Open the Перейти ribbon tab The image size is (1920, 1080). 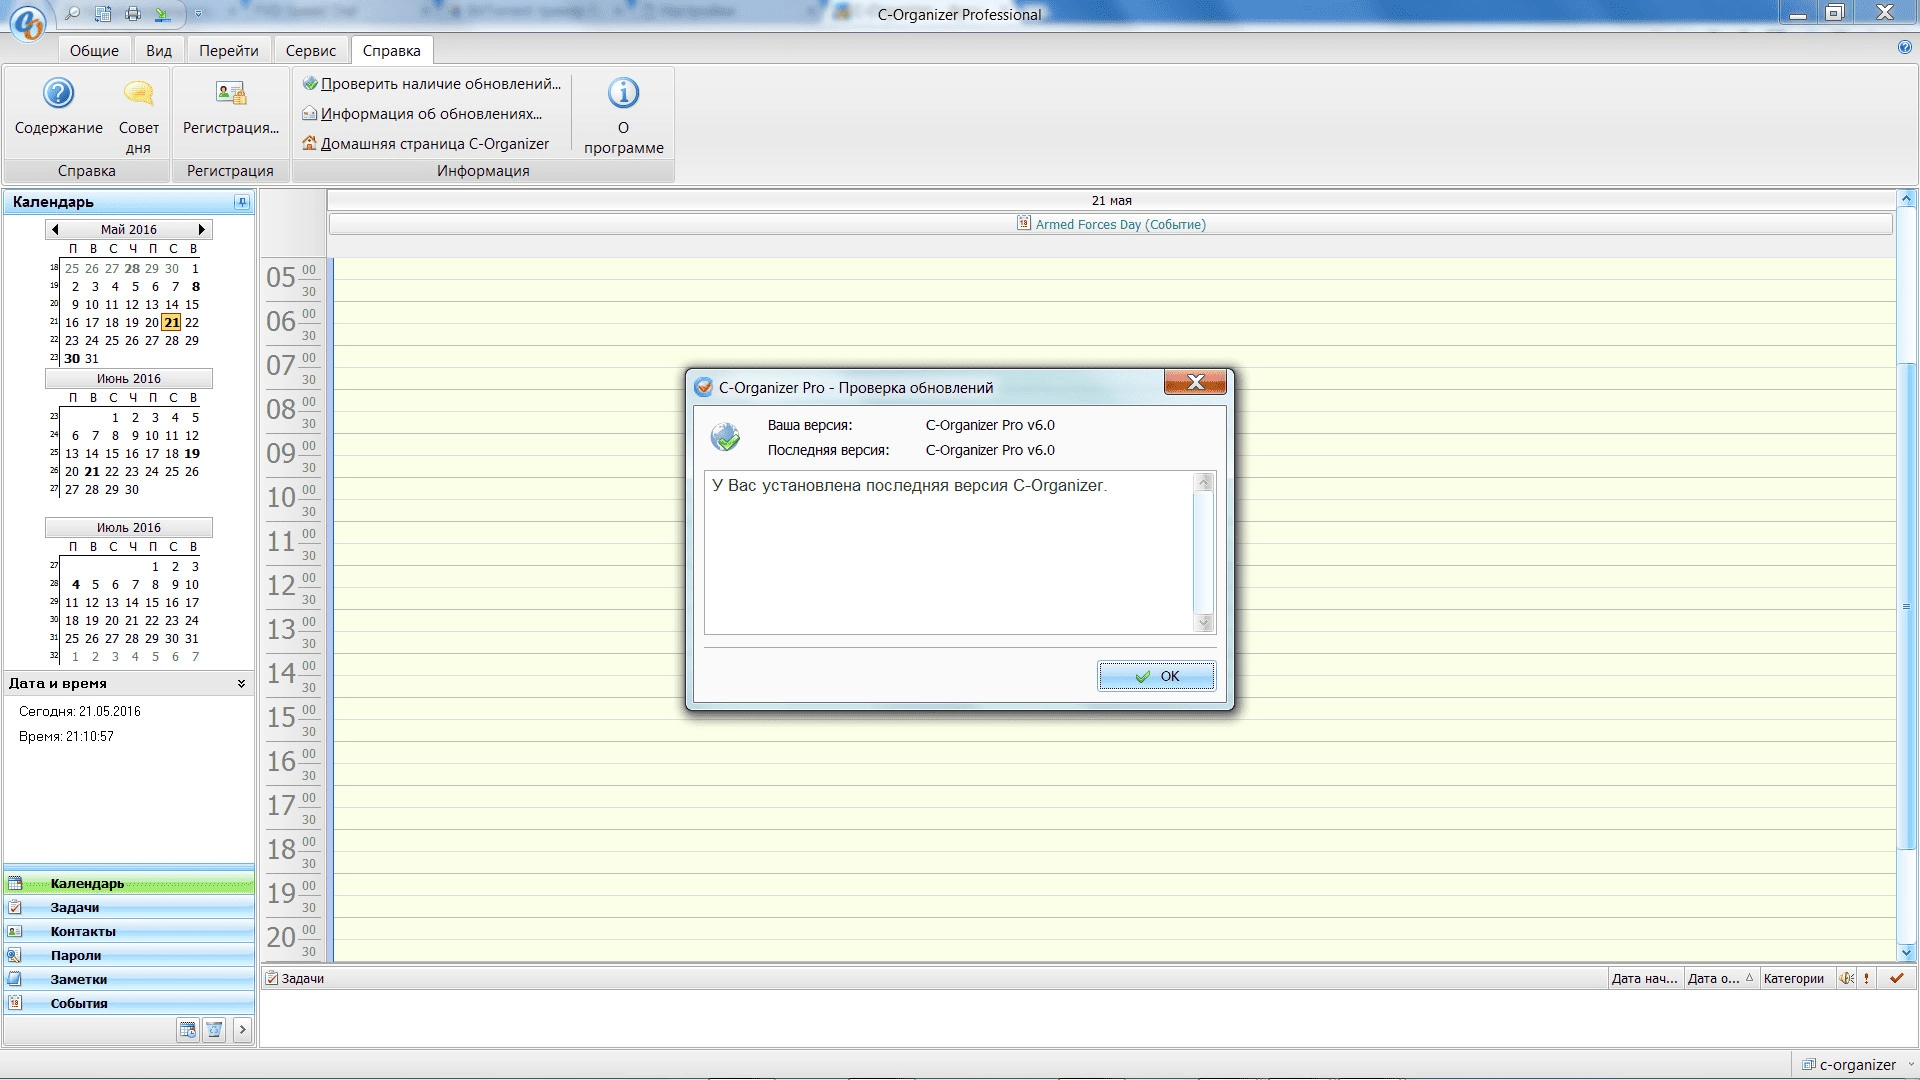[x=228, y=50]
